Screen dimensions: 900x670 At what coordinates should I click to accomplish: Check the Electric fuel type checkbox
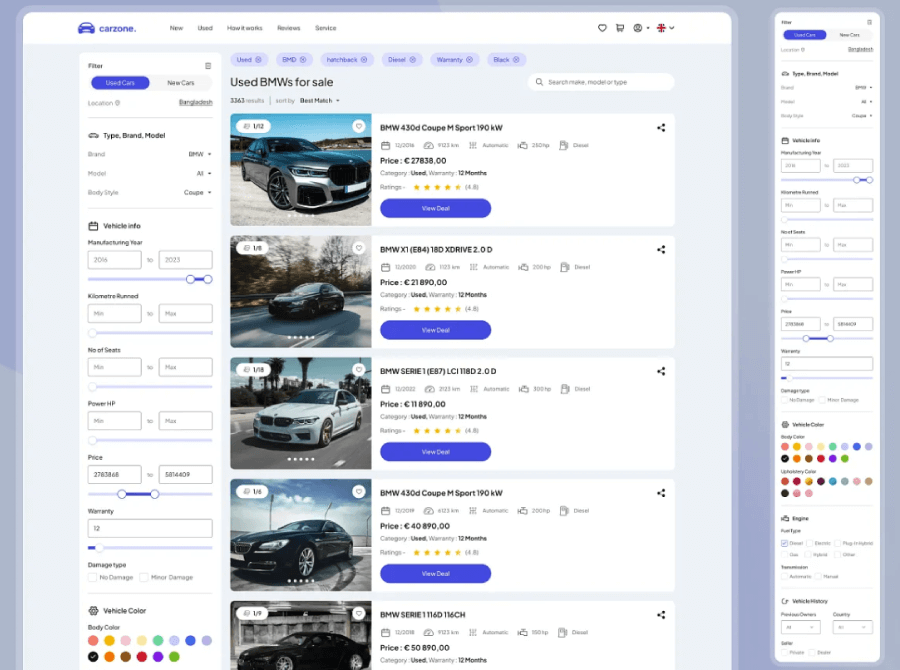coord(809,543)
